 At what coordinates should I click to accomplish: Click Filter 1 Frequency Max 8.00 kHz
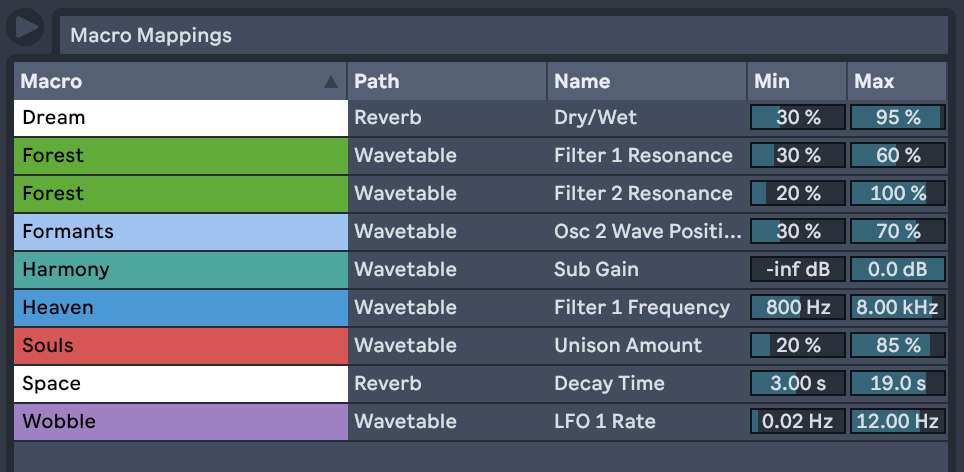[x=898, y=308]
